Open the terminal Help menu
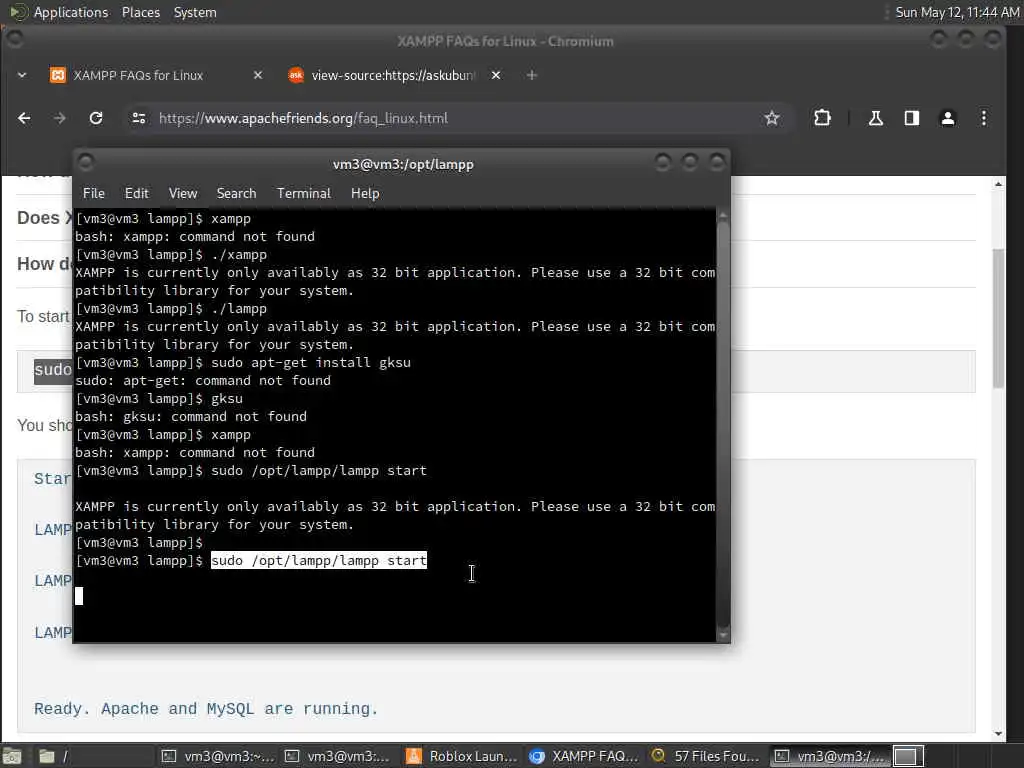This screenshot has width=1024, height=768. (x=365, y=193)
